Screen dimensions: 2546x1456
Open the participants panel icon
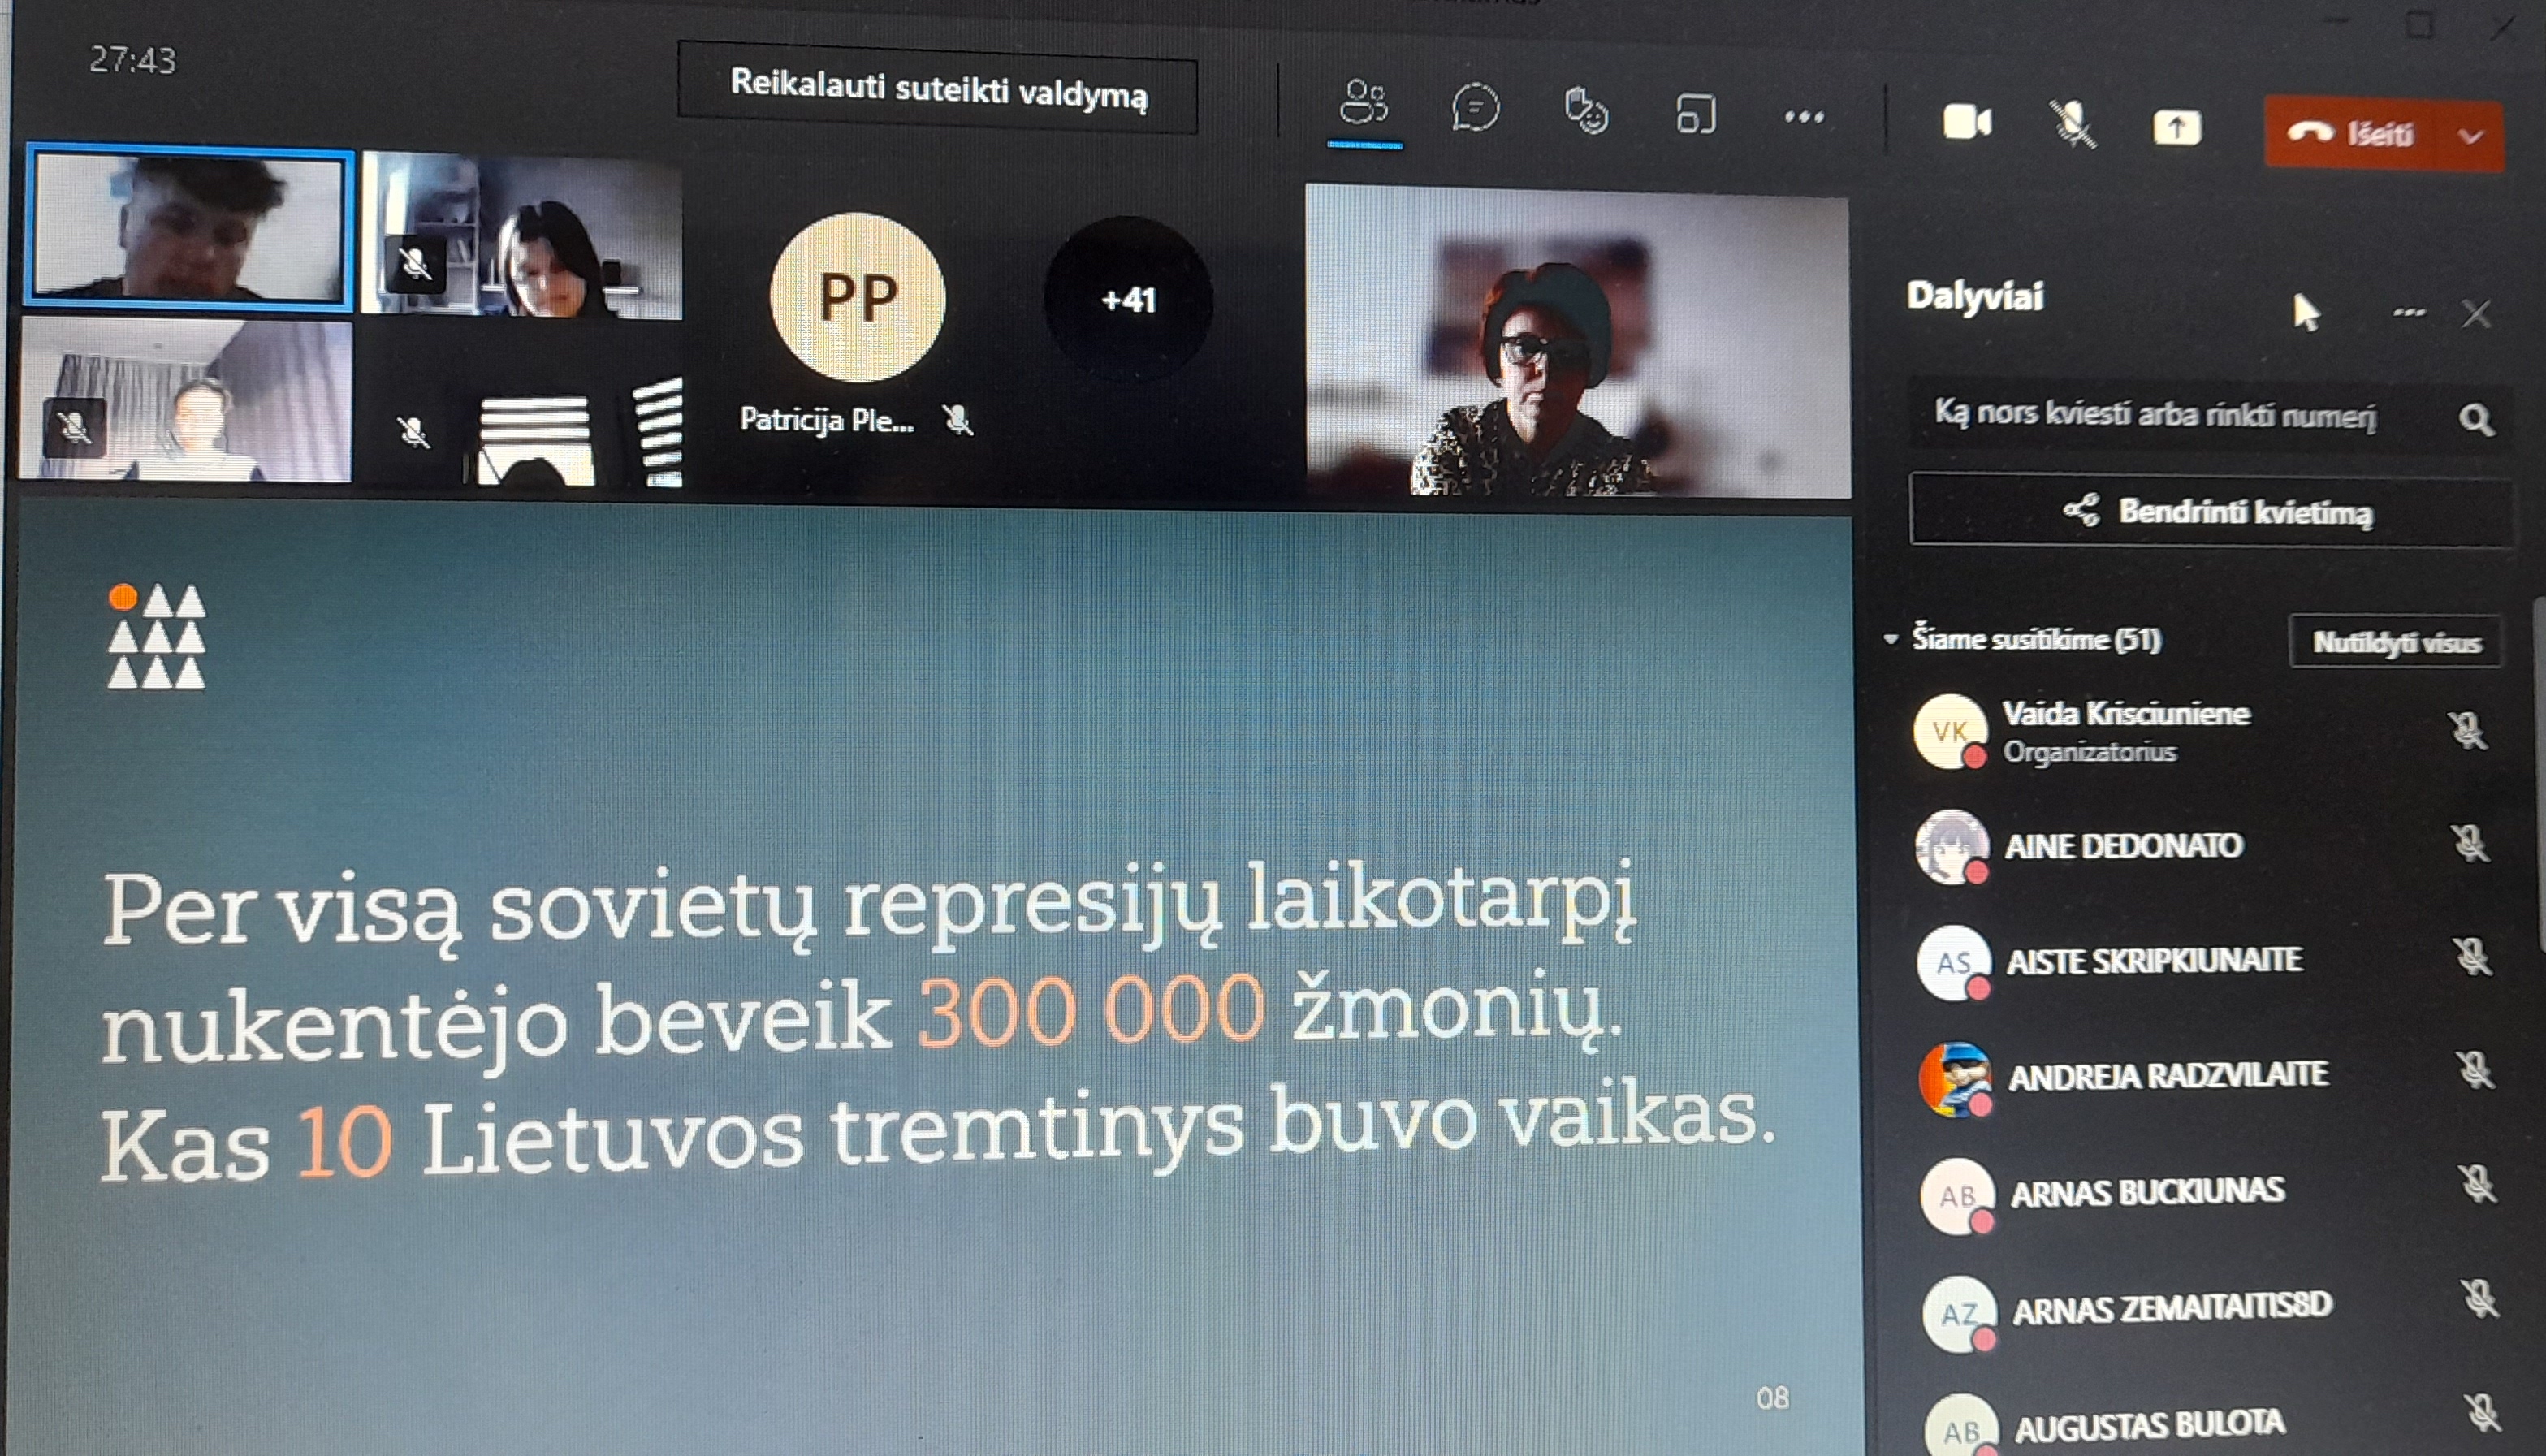coord(1364,104)
